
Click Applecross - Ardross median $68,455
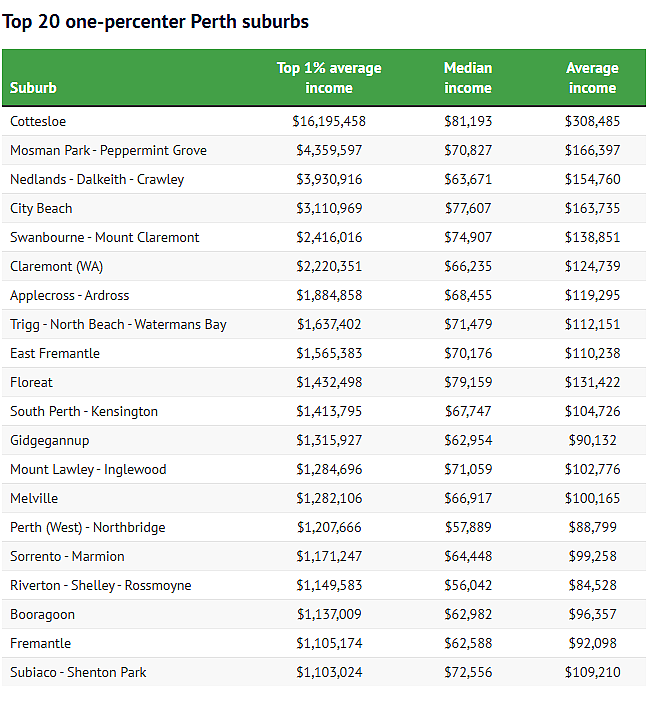468,295
